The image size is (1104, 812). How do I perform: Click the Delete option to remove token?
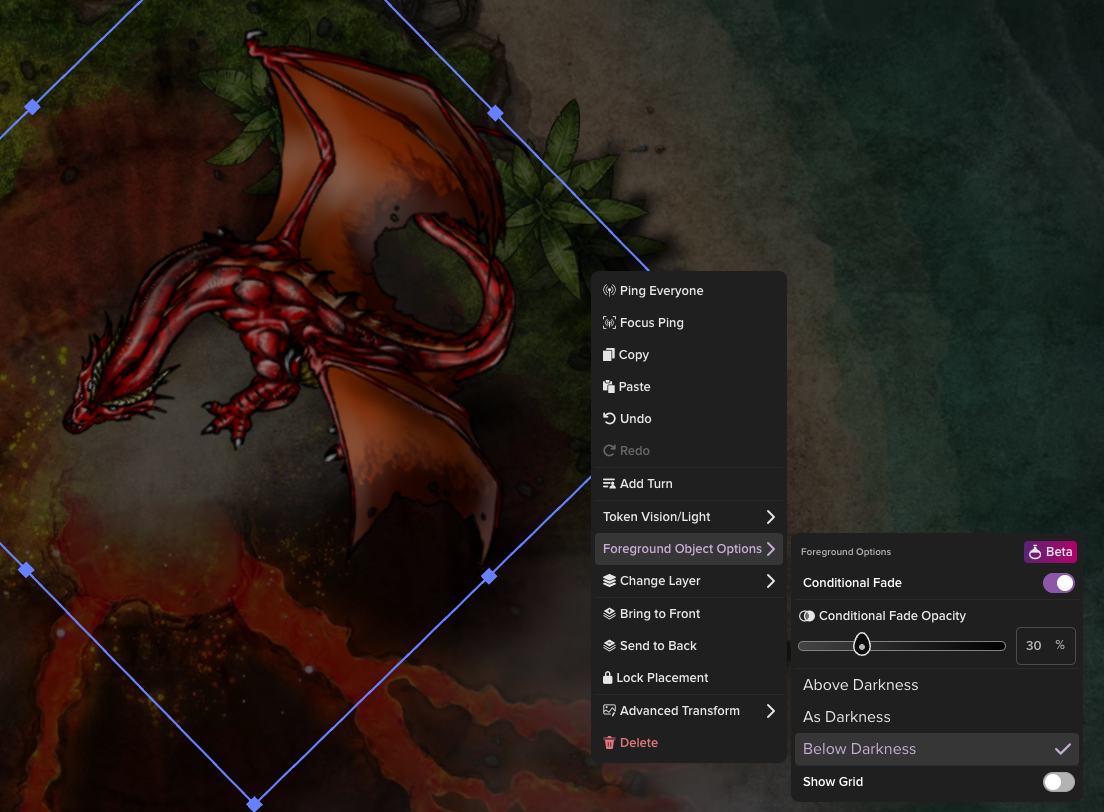tap(630, 742)
